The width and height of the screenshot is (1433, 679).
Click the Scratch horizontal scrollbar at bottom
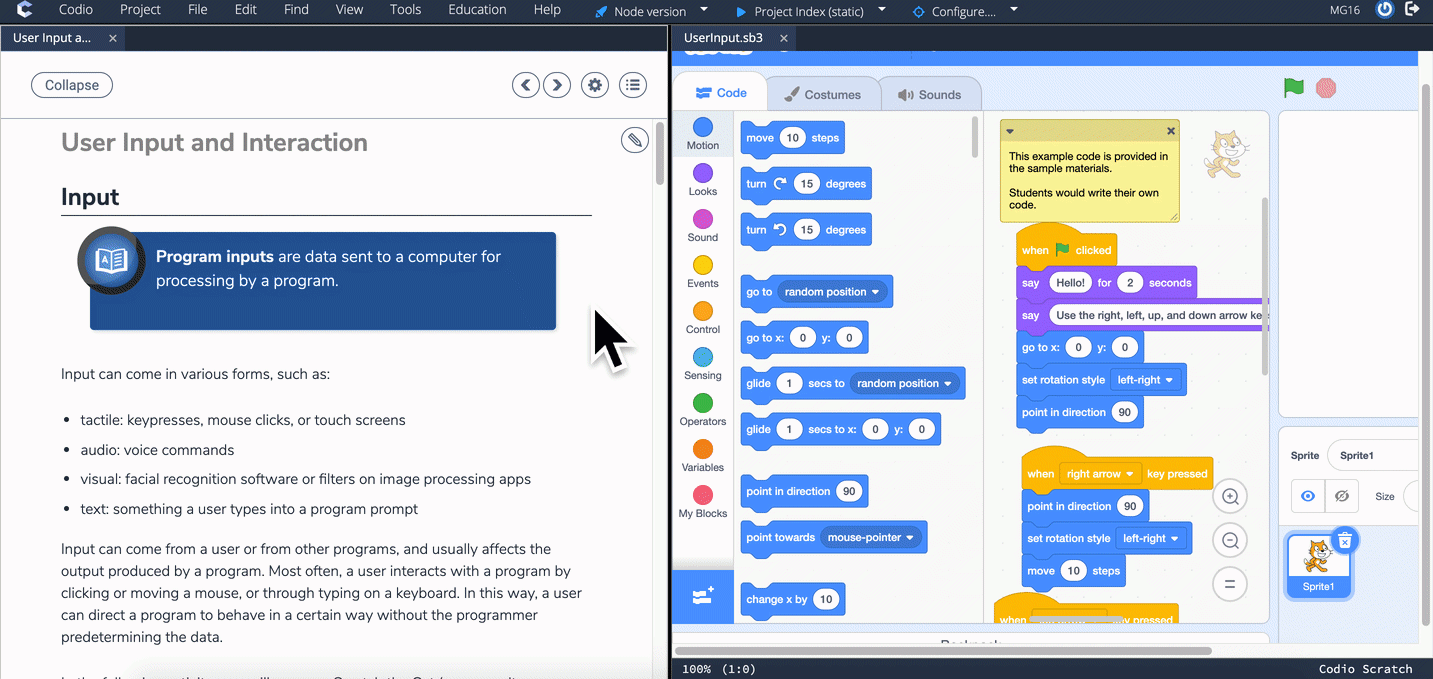click(943, 651)
